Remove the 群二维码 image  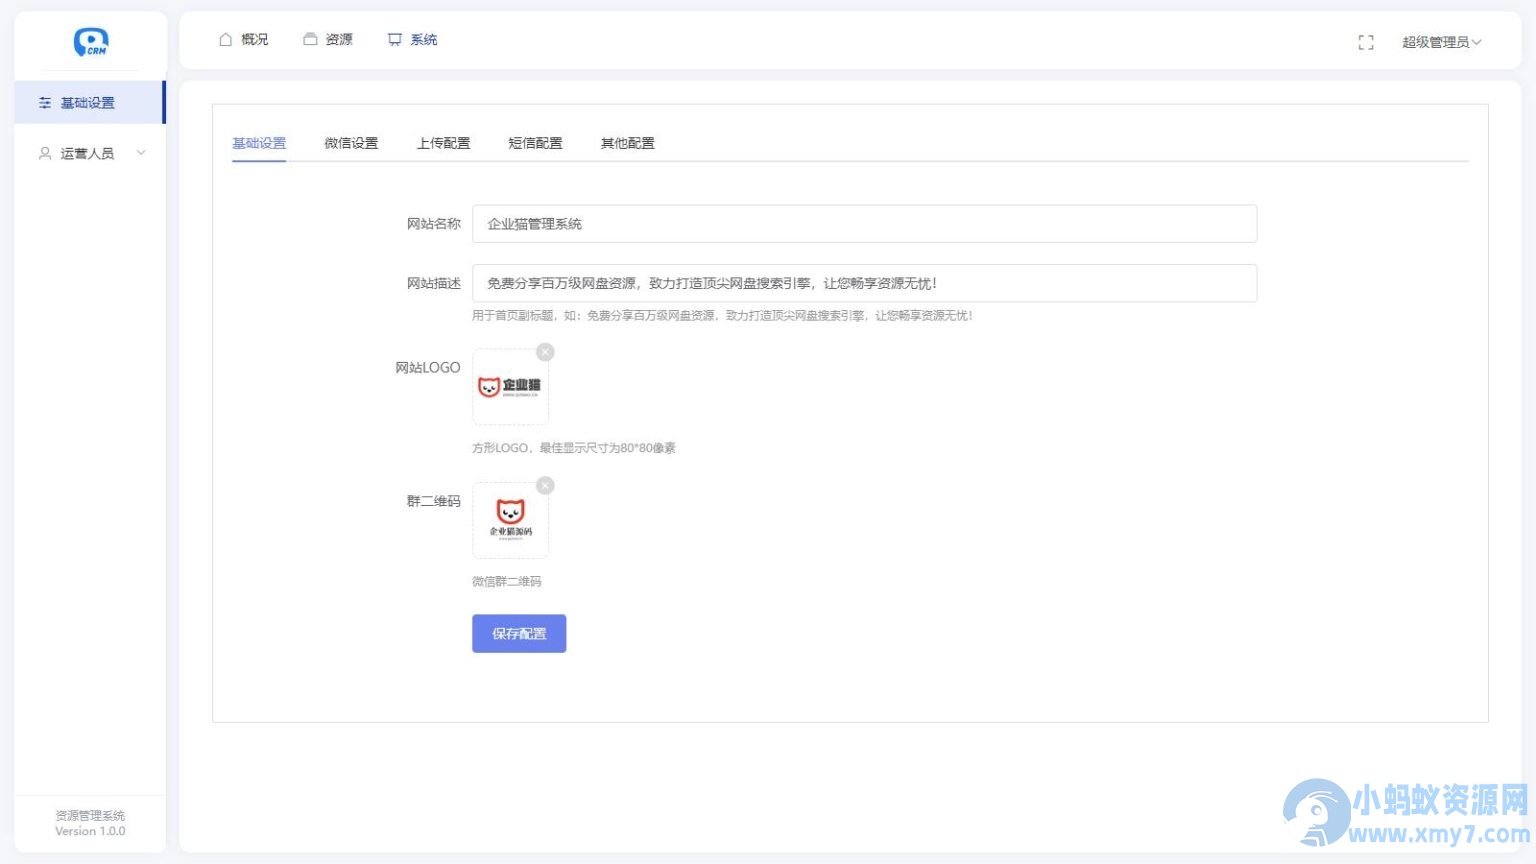545,485
